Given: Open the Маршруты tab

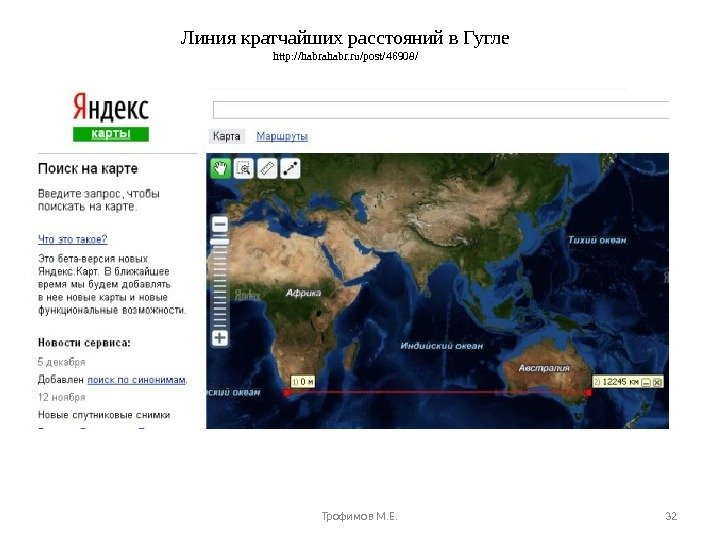Looking at the screenshot, I should [x=282, y=136].
